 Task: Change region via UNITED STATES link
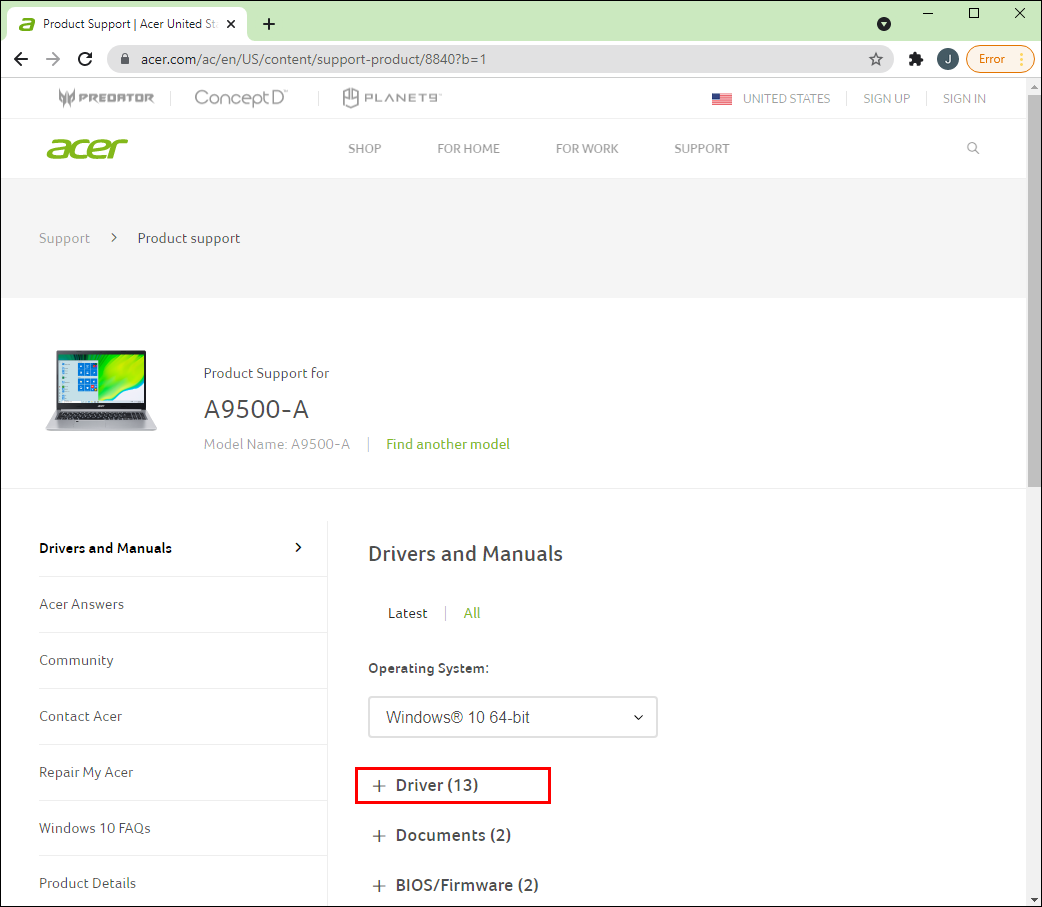786,99
